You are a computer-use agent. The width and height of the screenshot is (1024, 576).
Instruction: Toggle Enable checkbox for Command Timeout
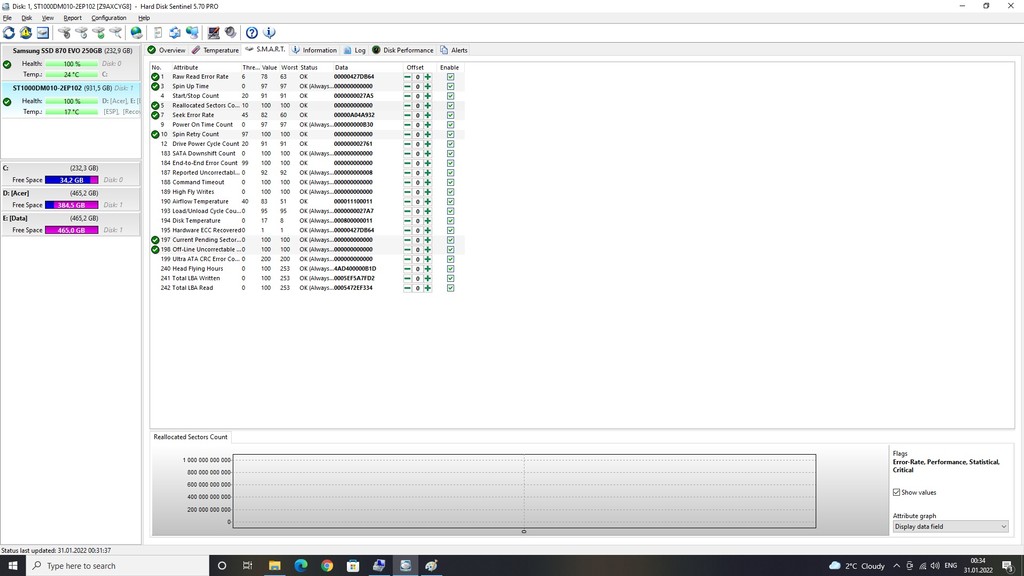click(x=451, y=182)
